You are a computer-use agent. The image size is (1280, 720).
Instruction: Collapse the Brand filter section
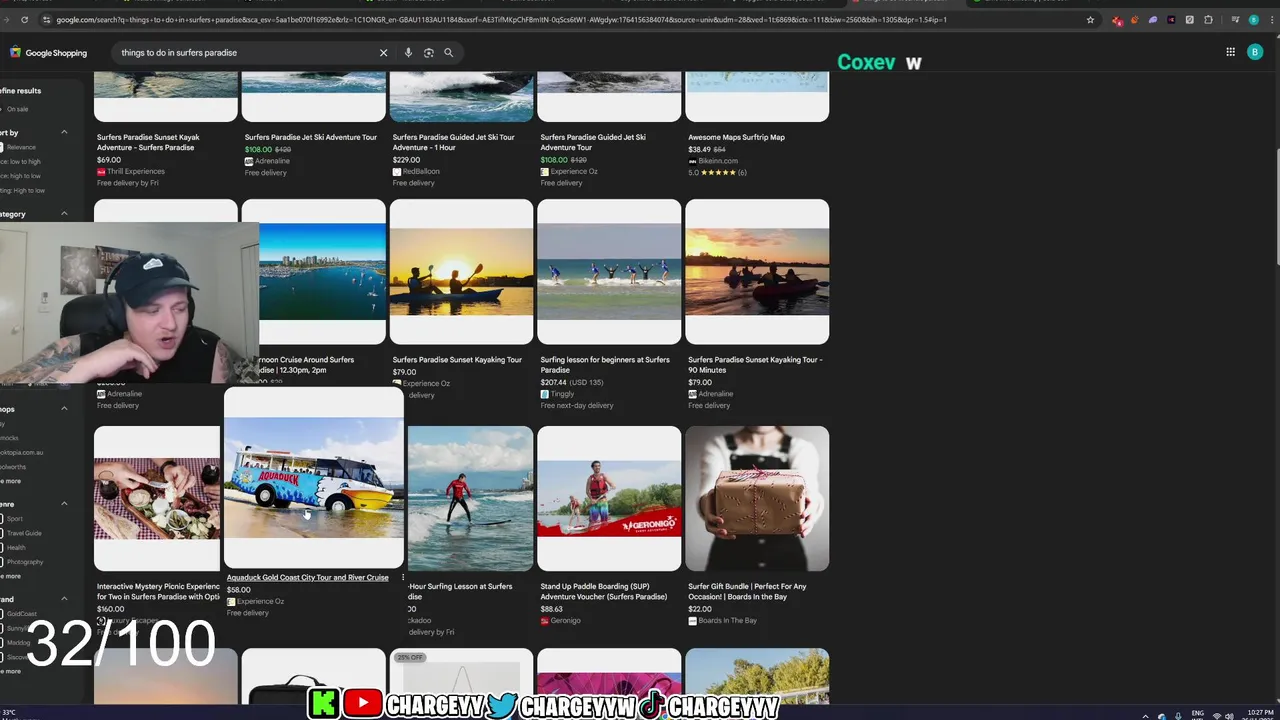pos(64,599)
